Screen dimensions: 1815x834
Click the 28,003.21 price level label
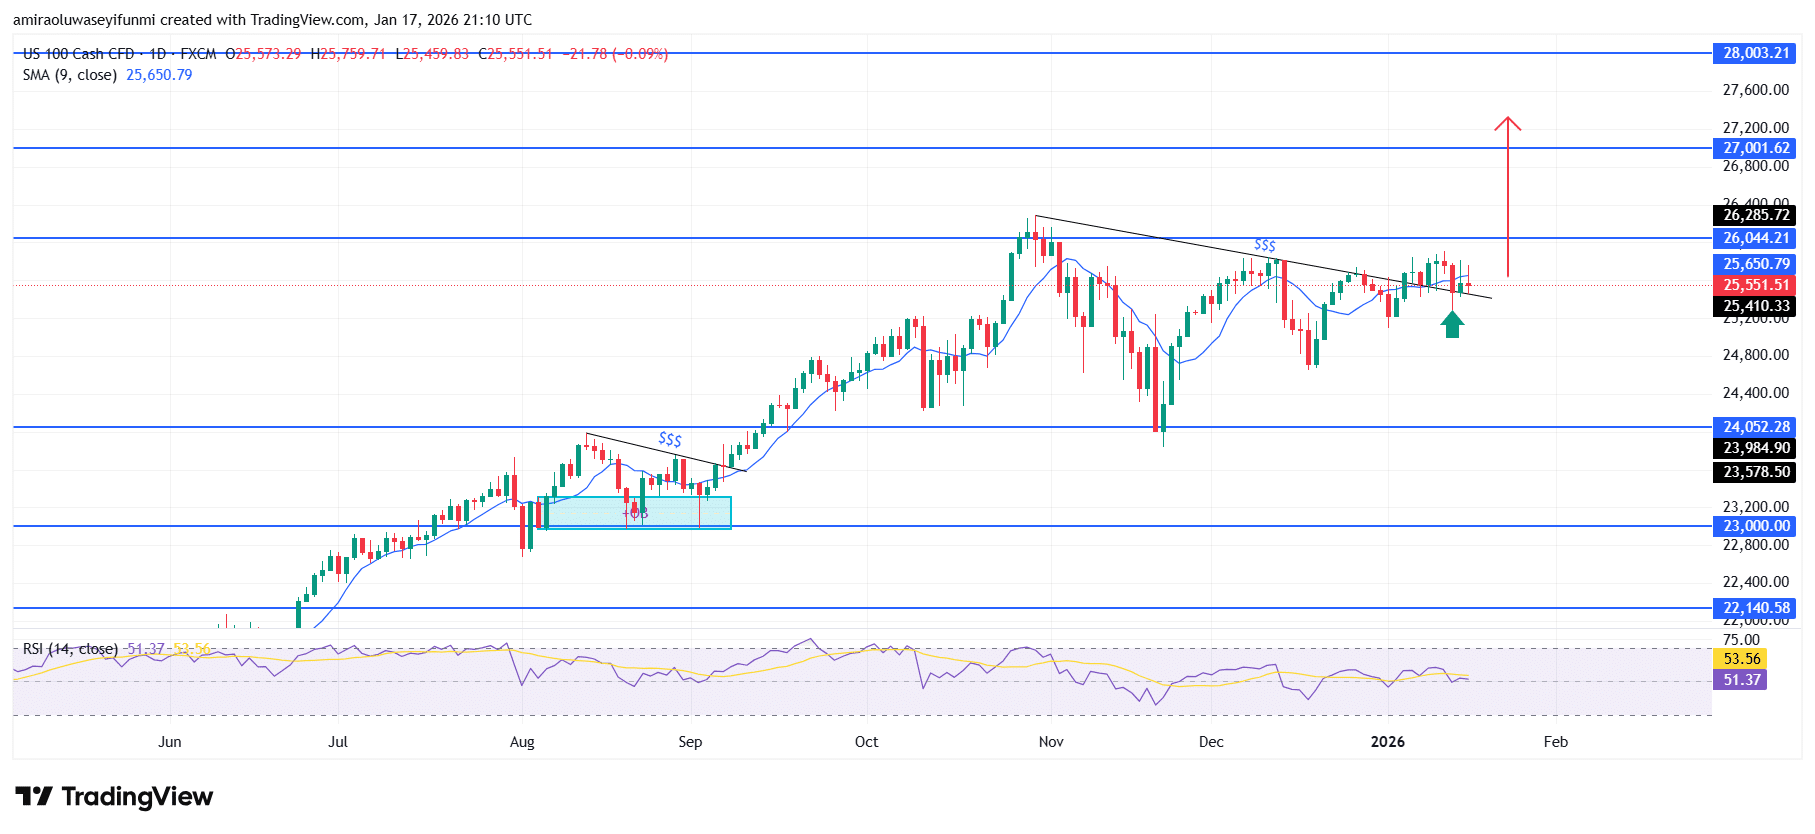[1755, 53]
